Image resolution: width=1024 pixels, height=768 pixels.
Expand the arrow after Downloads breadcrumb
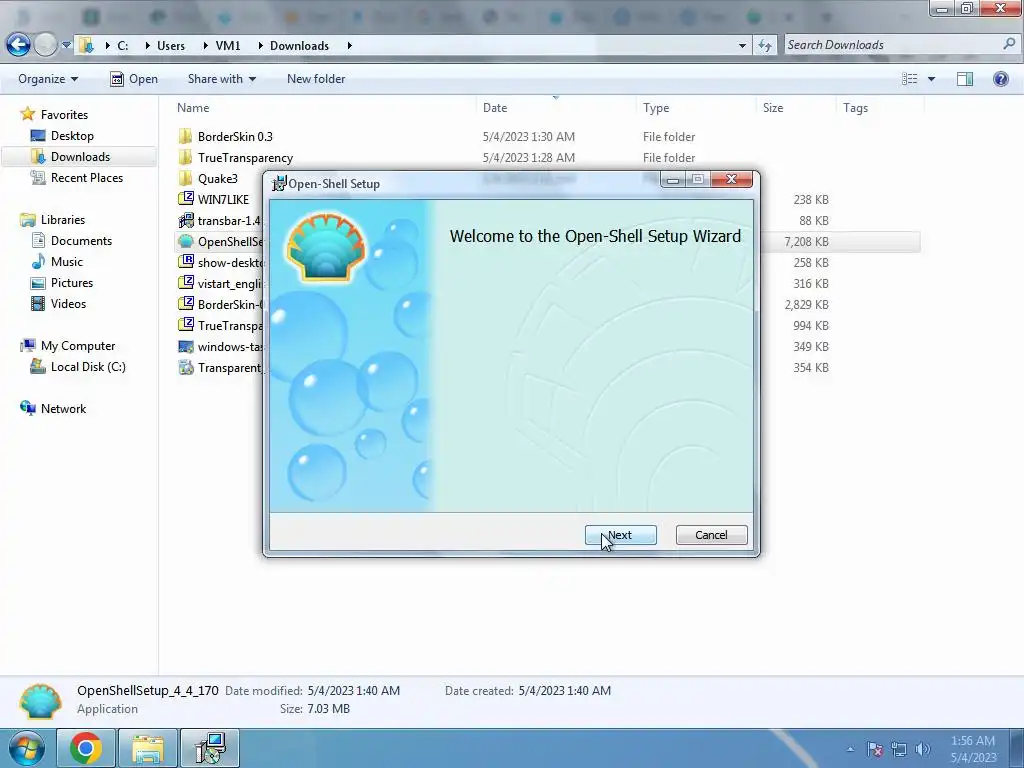pyautogui.click(x=349, y=45)
